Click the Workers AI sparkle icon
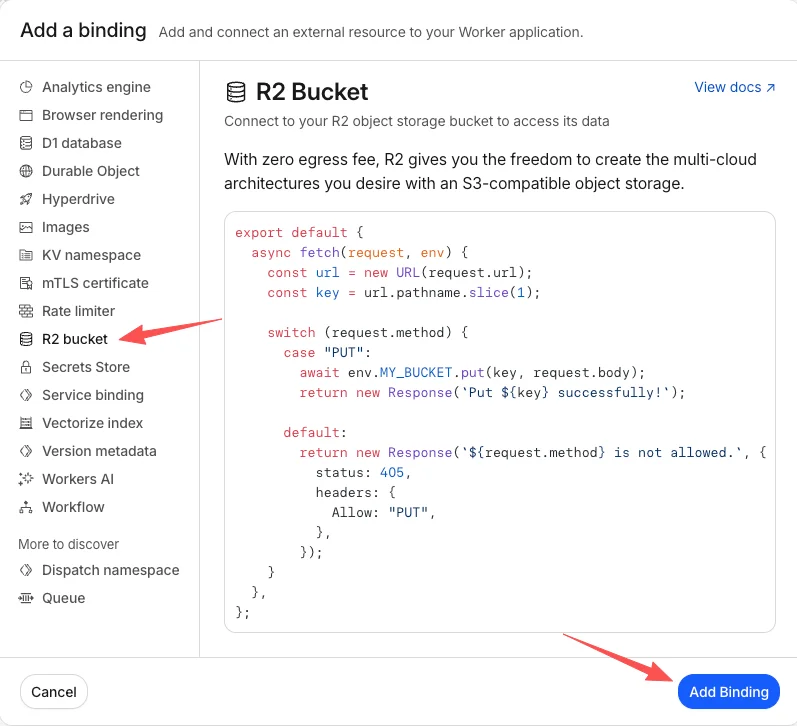Image resolution: width=797 pixels, height=726 pixels. 26,478
